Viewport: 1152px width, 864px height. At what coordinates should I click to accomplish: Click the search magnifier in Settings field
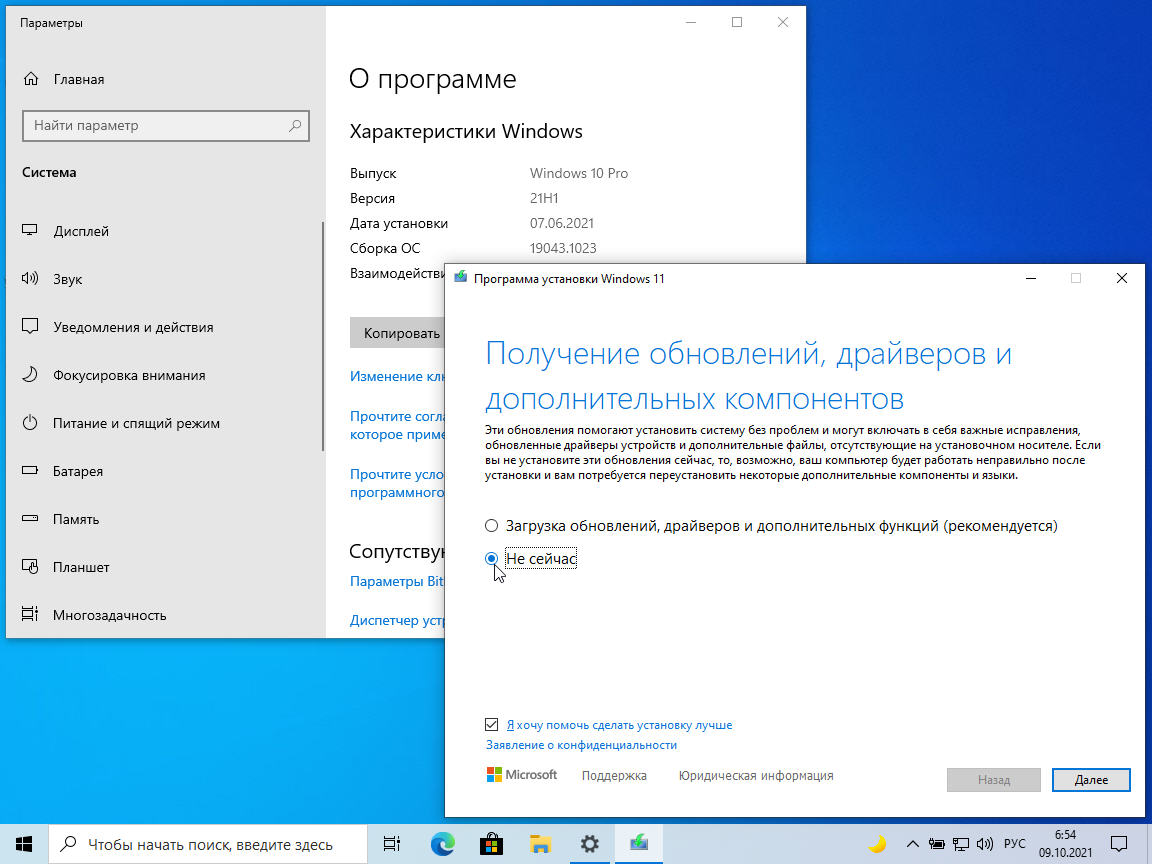[295, 126]
